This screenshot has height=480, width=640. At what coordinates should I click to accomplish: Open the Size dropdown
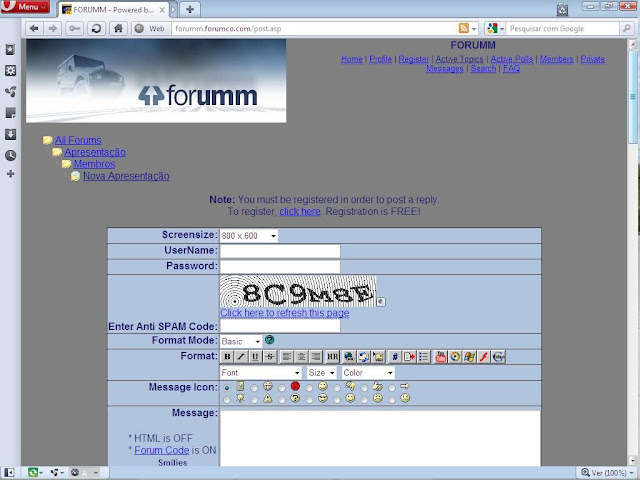point(321,373)
